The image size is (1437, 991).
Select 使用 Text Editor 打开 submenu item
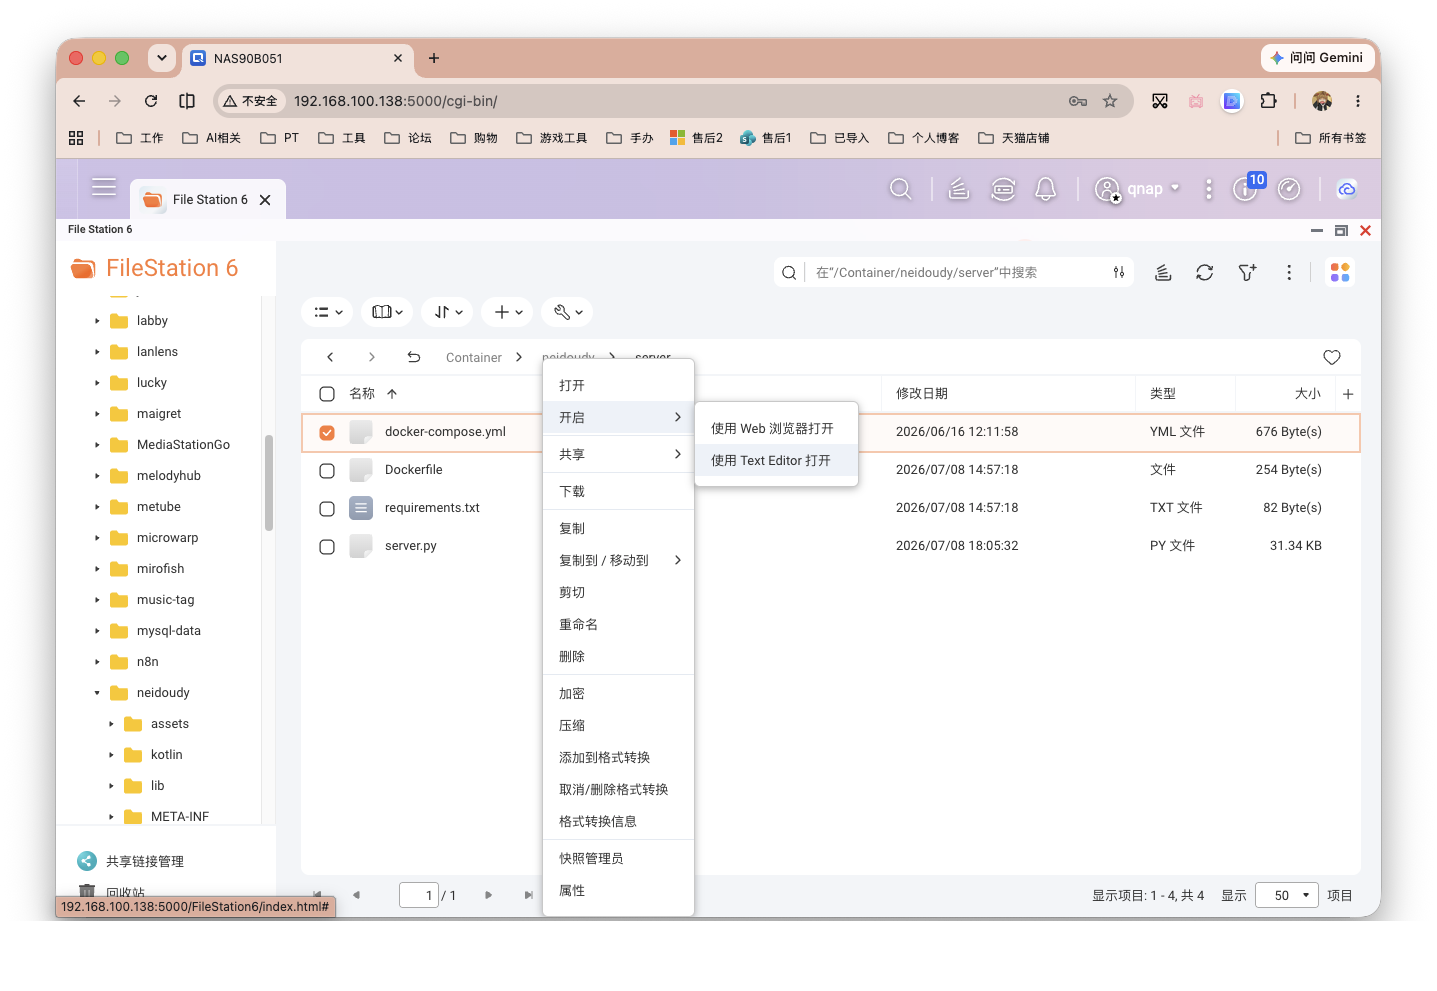pos(776,461)
